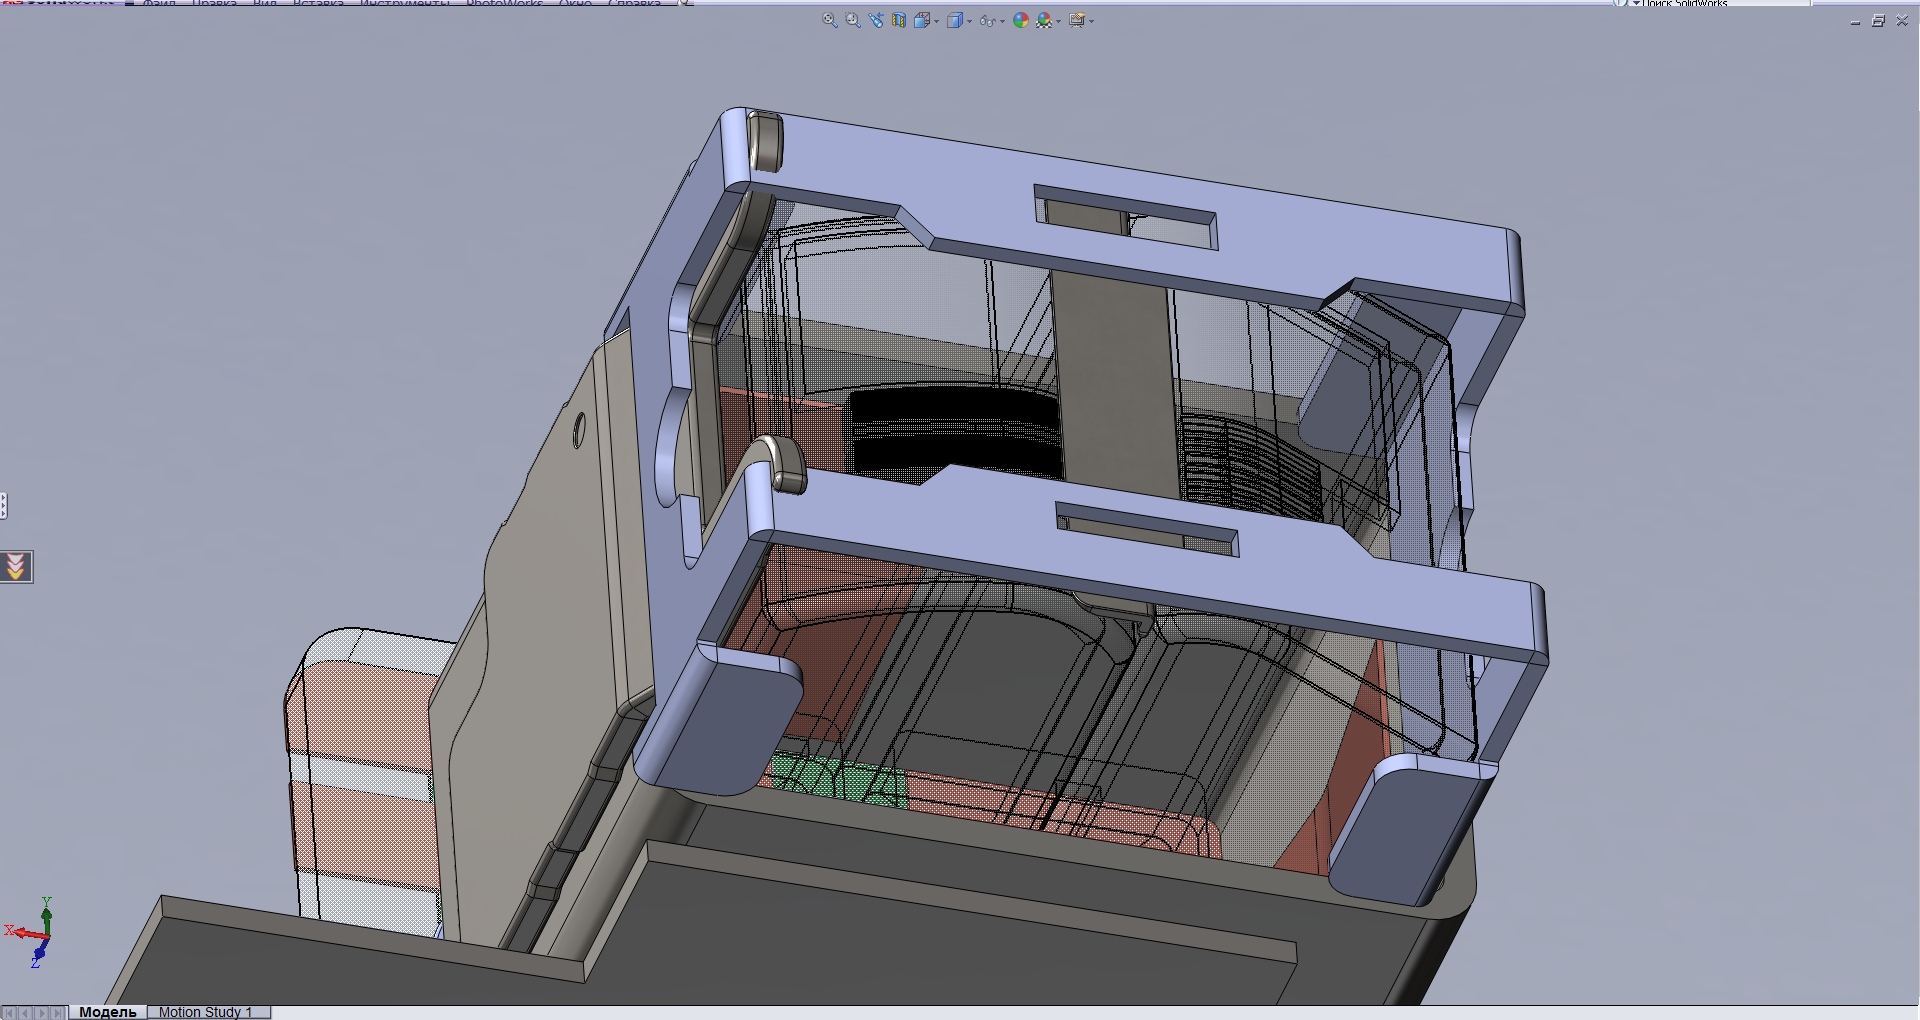Jump to last tab with arrow
The image size is (1920, 1020).
click(58, 1013)
